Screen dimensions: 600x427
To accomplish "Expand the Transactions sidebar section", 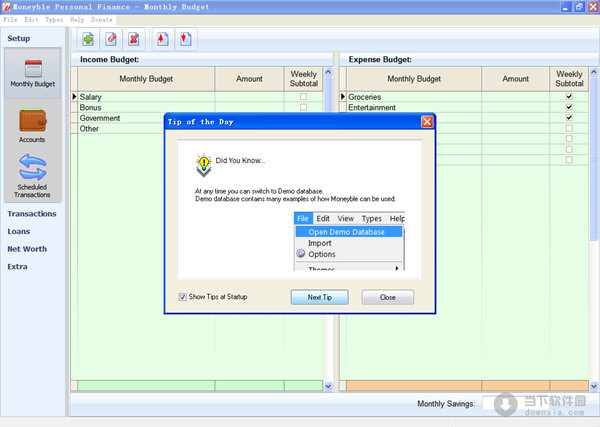I will 32,214.
